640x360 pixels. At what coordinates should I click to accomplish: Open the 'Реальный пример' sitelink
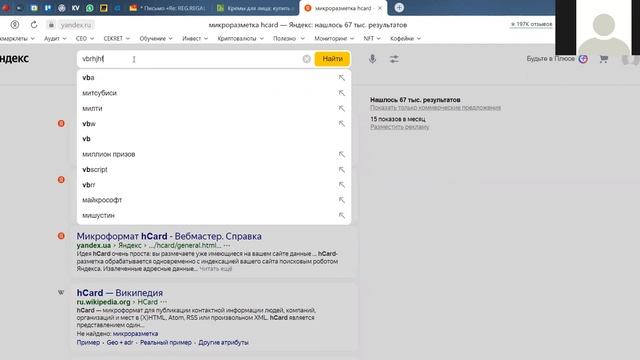point(166,342)
